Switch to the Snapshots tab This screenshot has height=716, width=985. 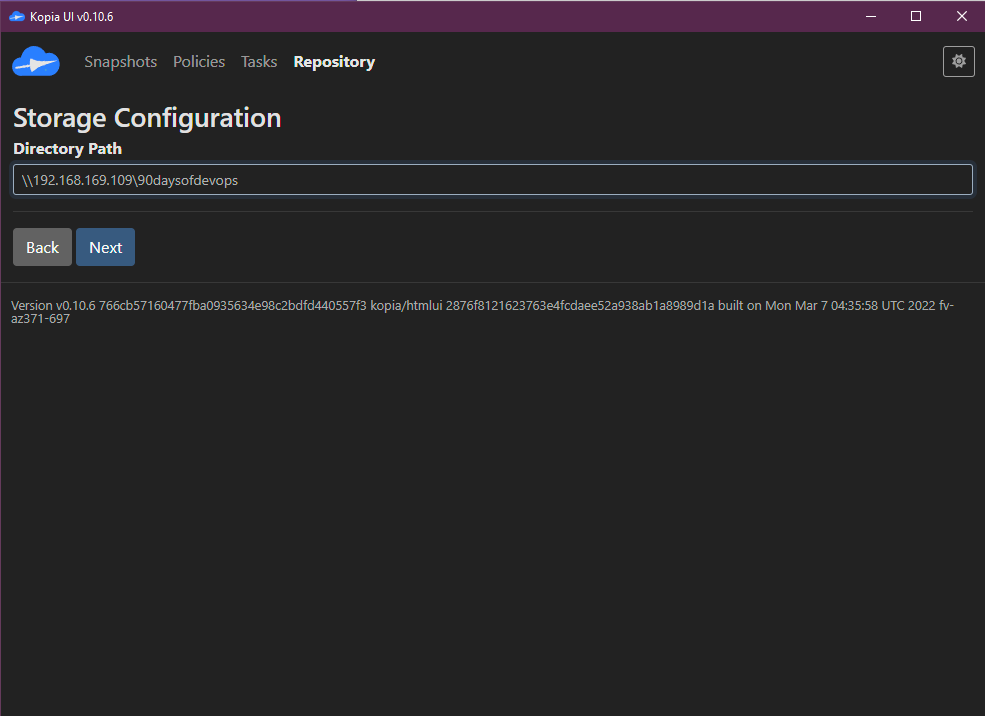(120, 62)
